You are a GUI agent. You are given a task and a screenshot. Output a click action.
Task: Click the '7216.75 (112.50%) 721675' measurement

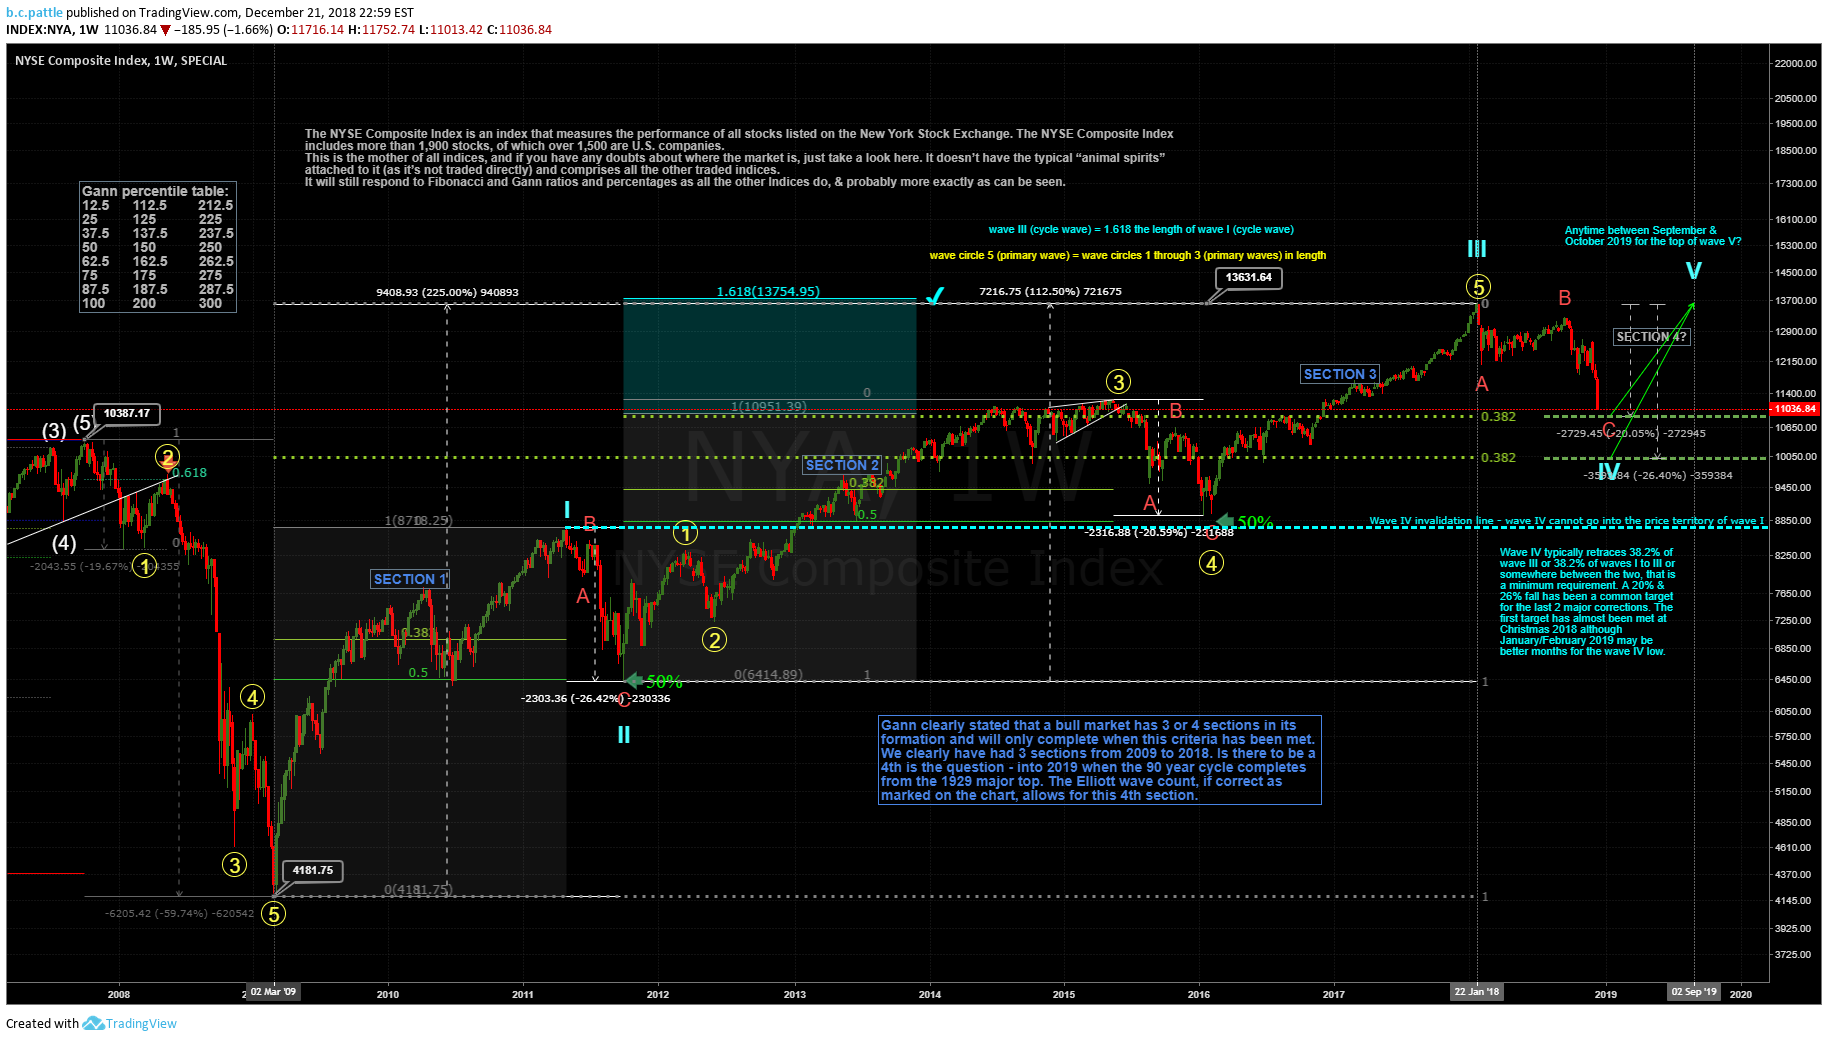click(x=1050, y=292)
